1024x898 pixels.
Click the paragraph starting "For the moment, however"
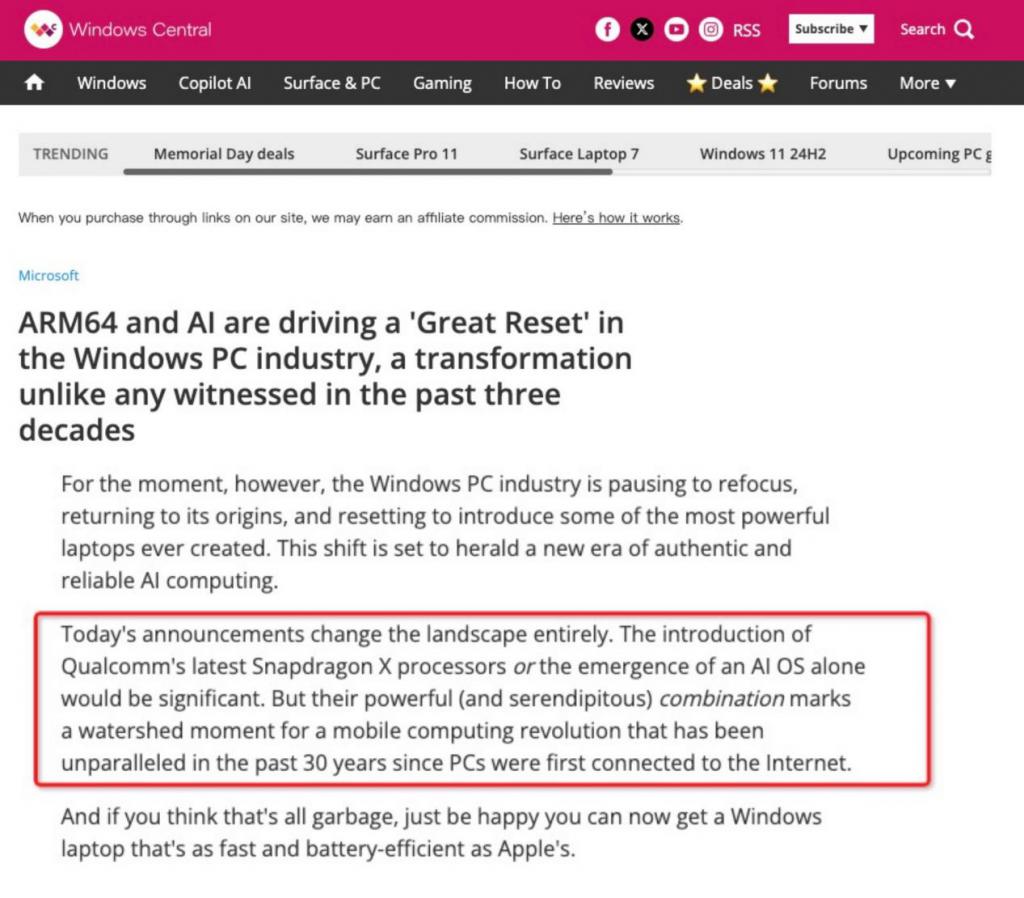[445, 532]
